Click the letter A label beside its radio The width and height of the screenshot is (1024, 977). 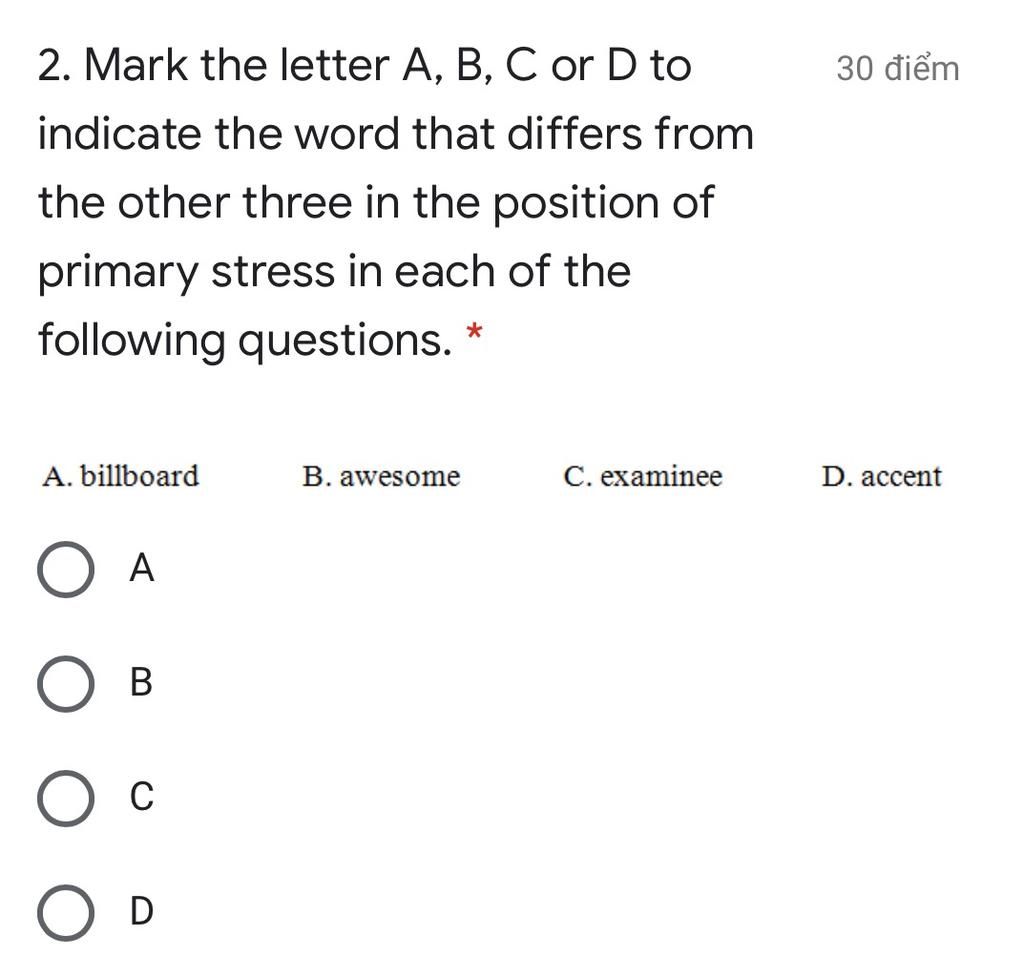(142, 568)
